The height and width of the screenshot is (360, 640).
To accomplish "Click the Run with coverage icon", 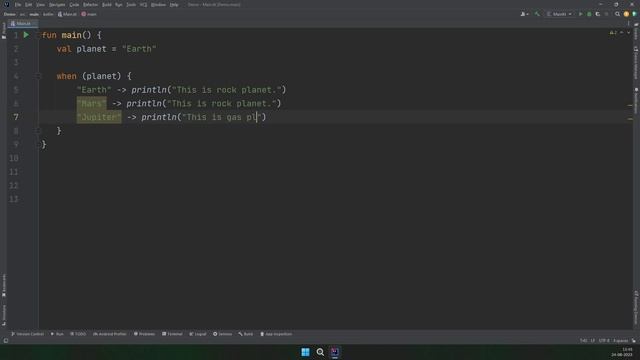I will tap(598, 14).
